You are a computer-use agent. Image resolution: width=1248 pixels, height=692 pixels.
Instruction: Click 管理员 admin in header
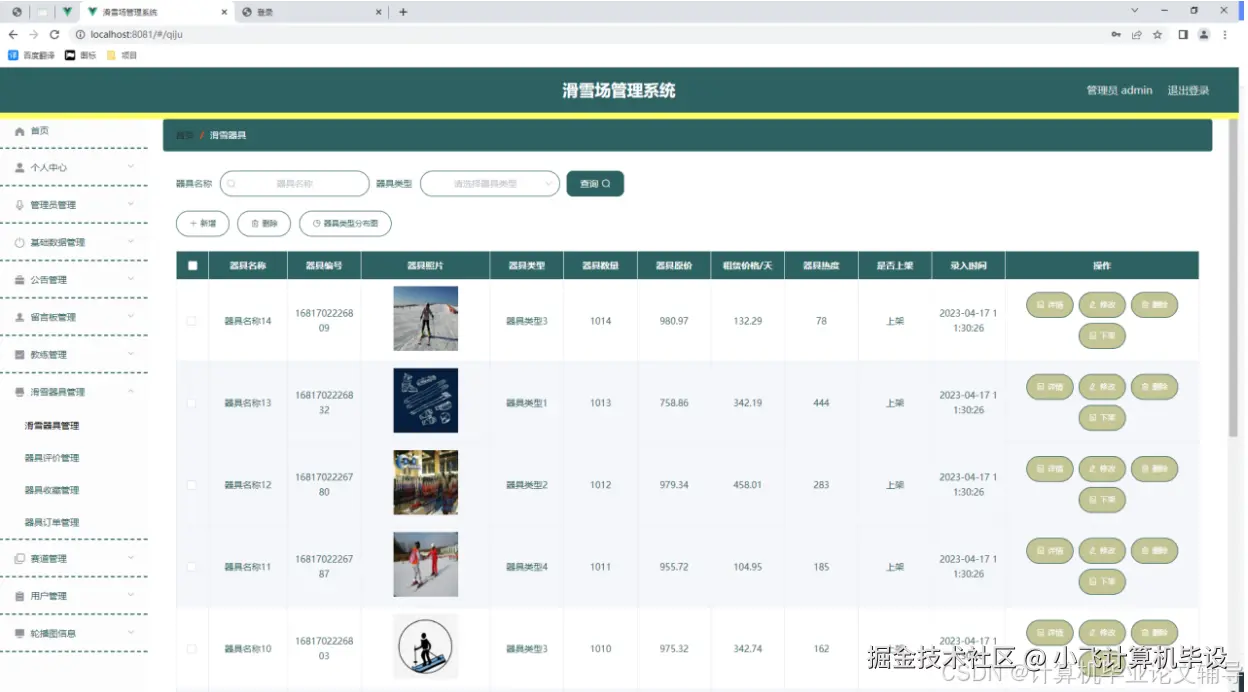(x=1119, y=91)
